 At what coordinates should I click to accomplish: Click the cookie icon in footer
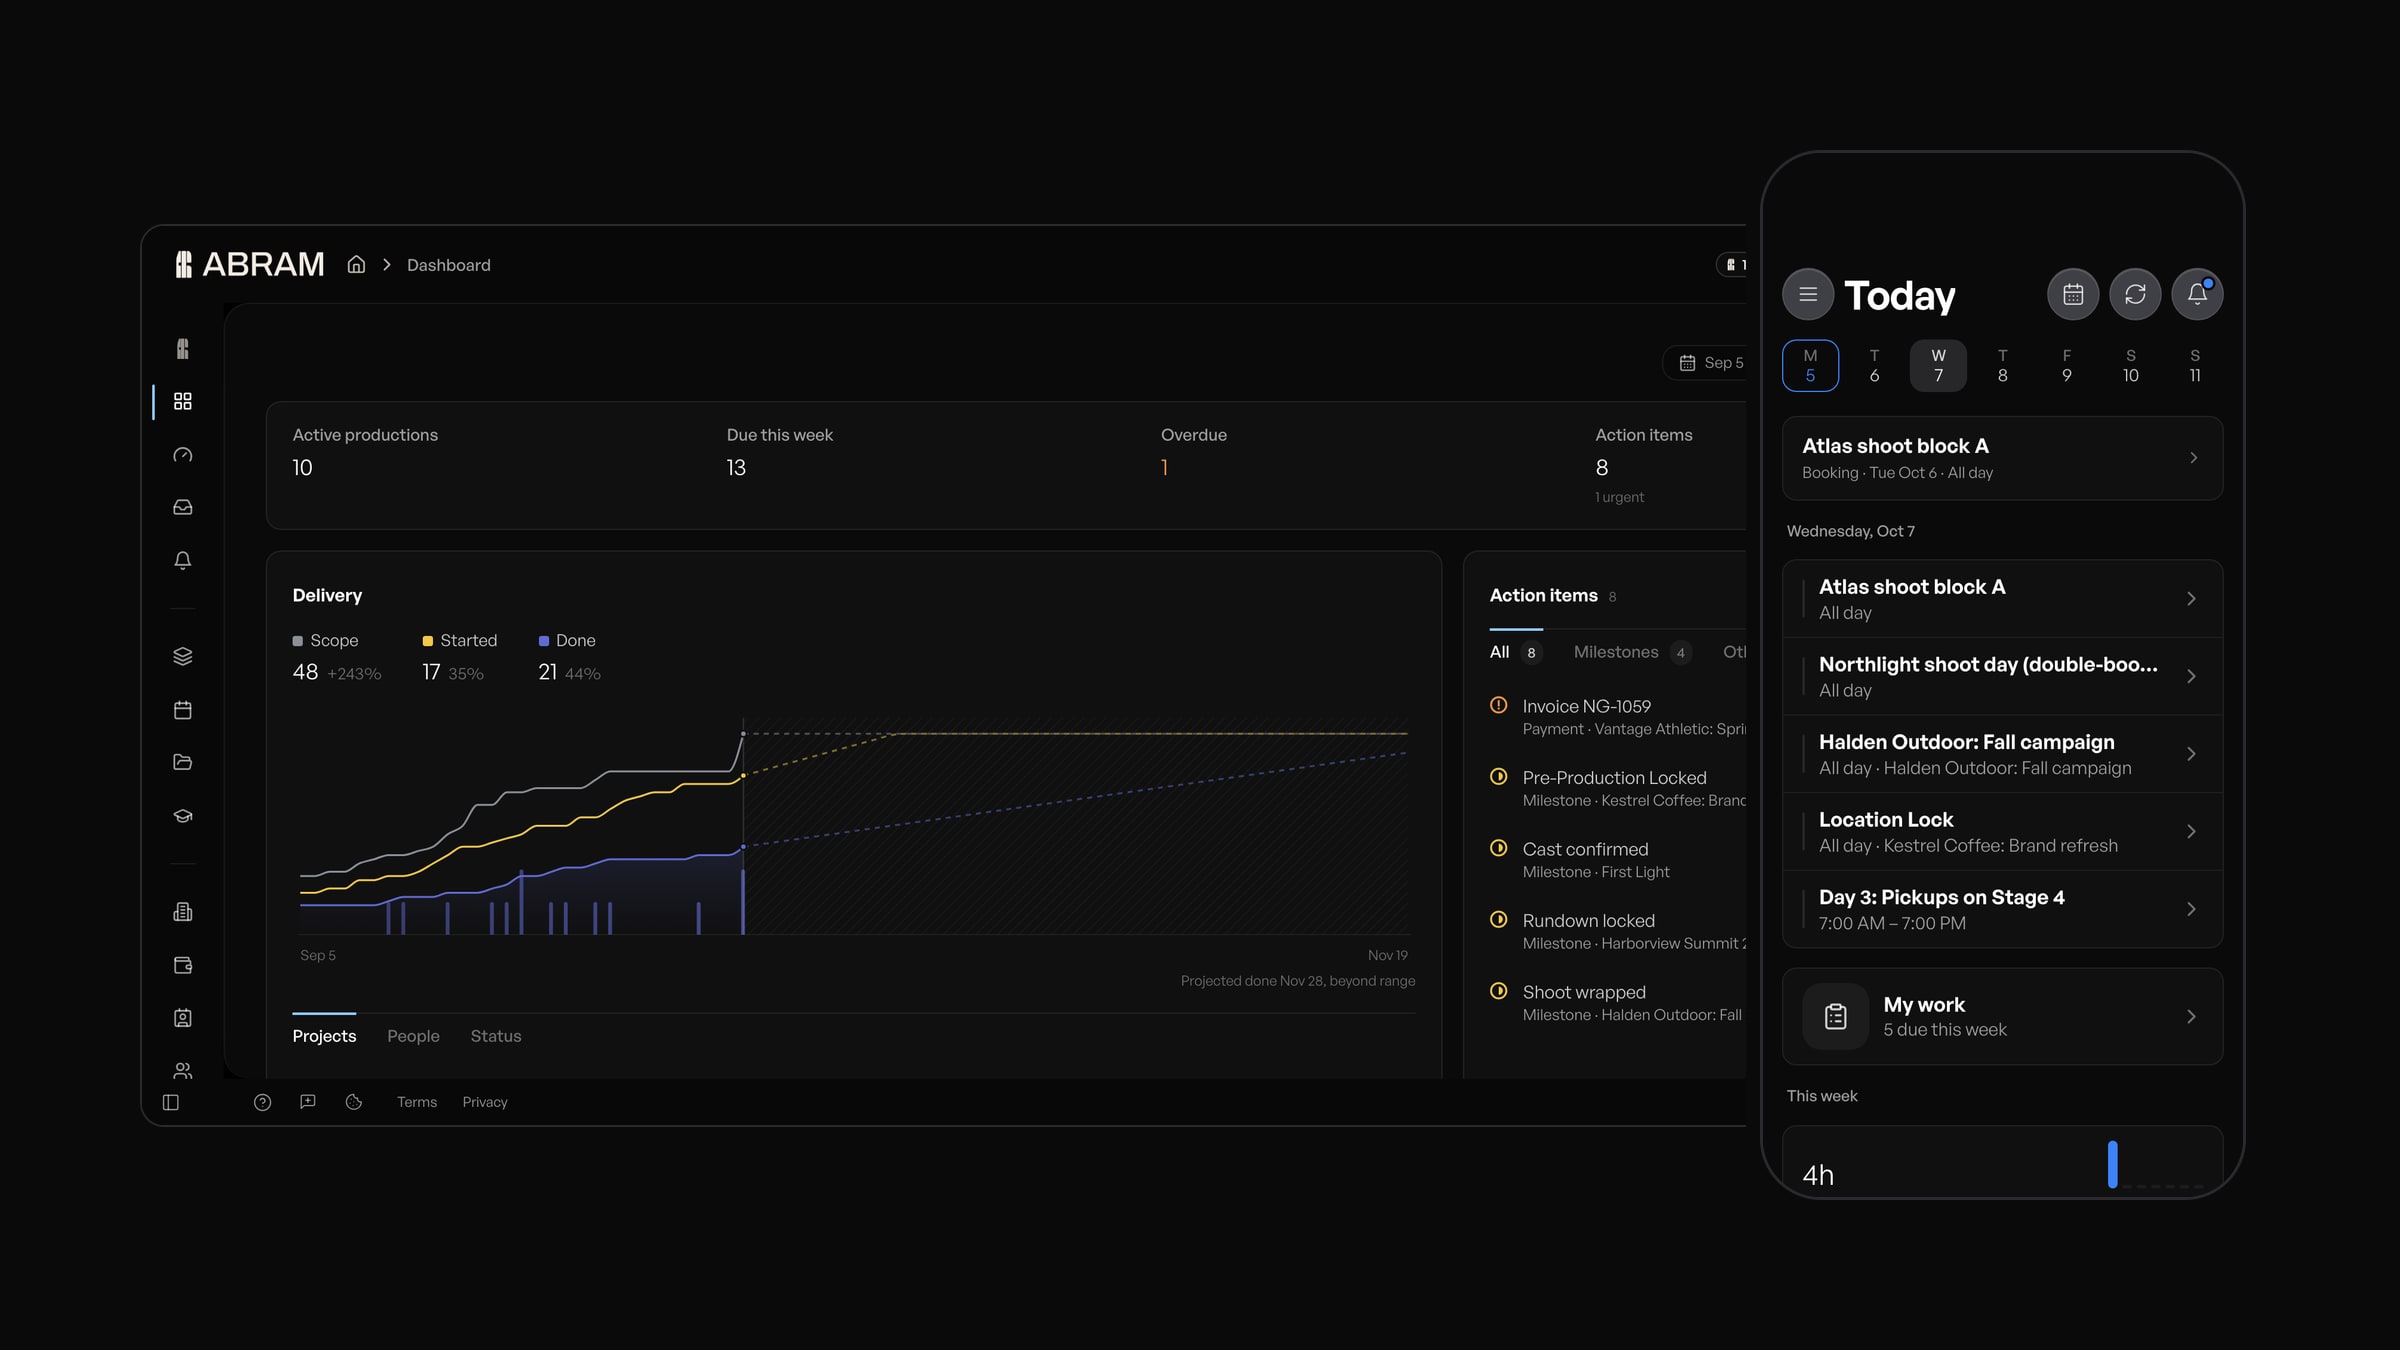coord(354,1102)
